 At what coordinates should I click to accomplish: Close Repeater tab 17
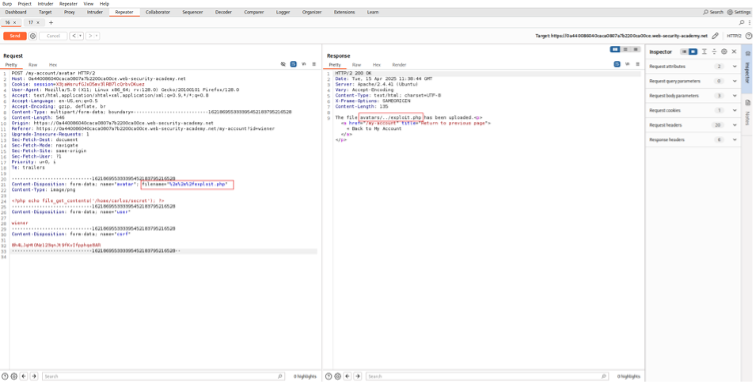(38, 23)
